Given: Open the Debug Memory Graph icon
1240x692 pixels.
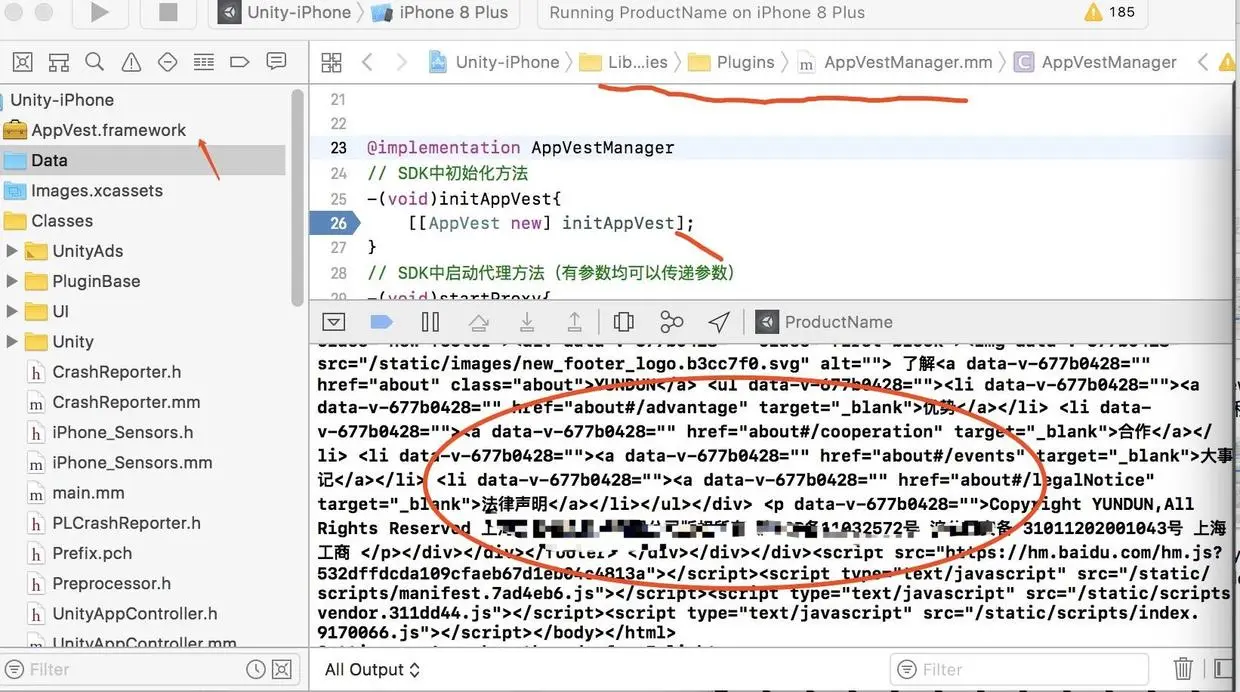Looking at the screenshot, I should 672,322.
